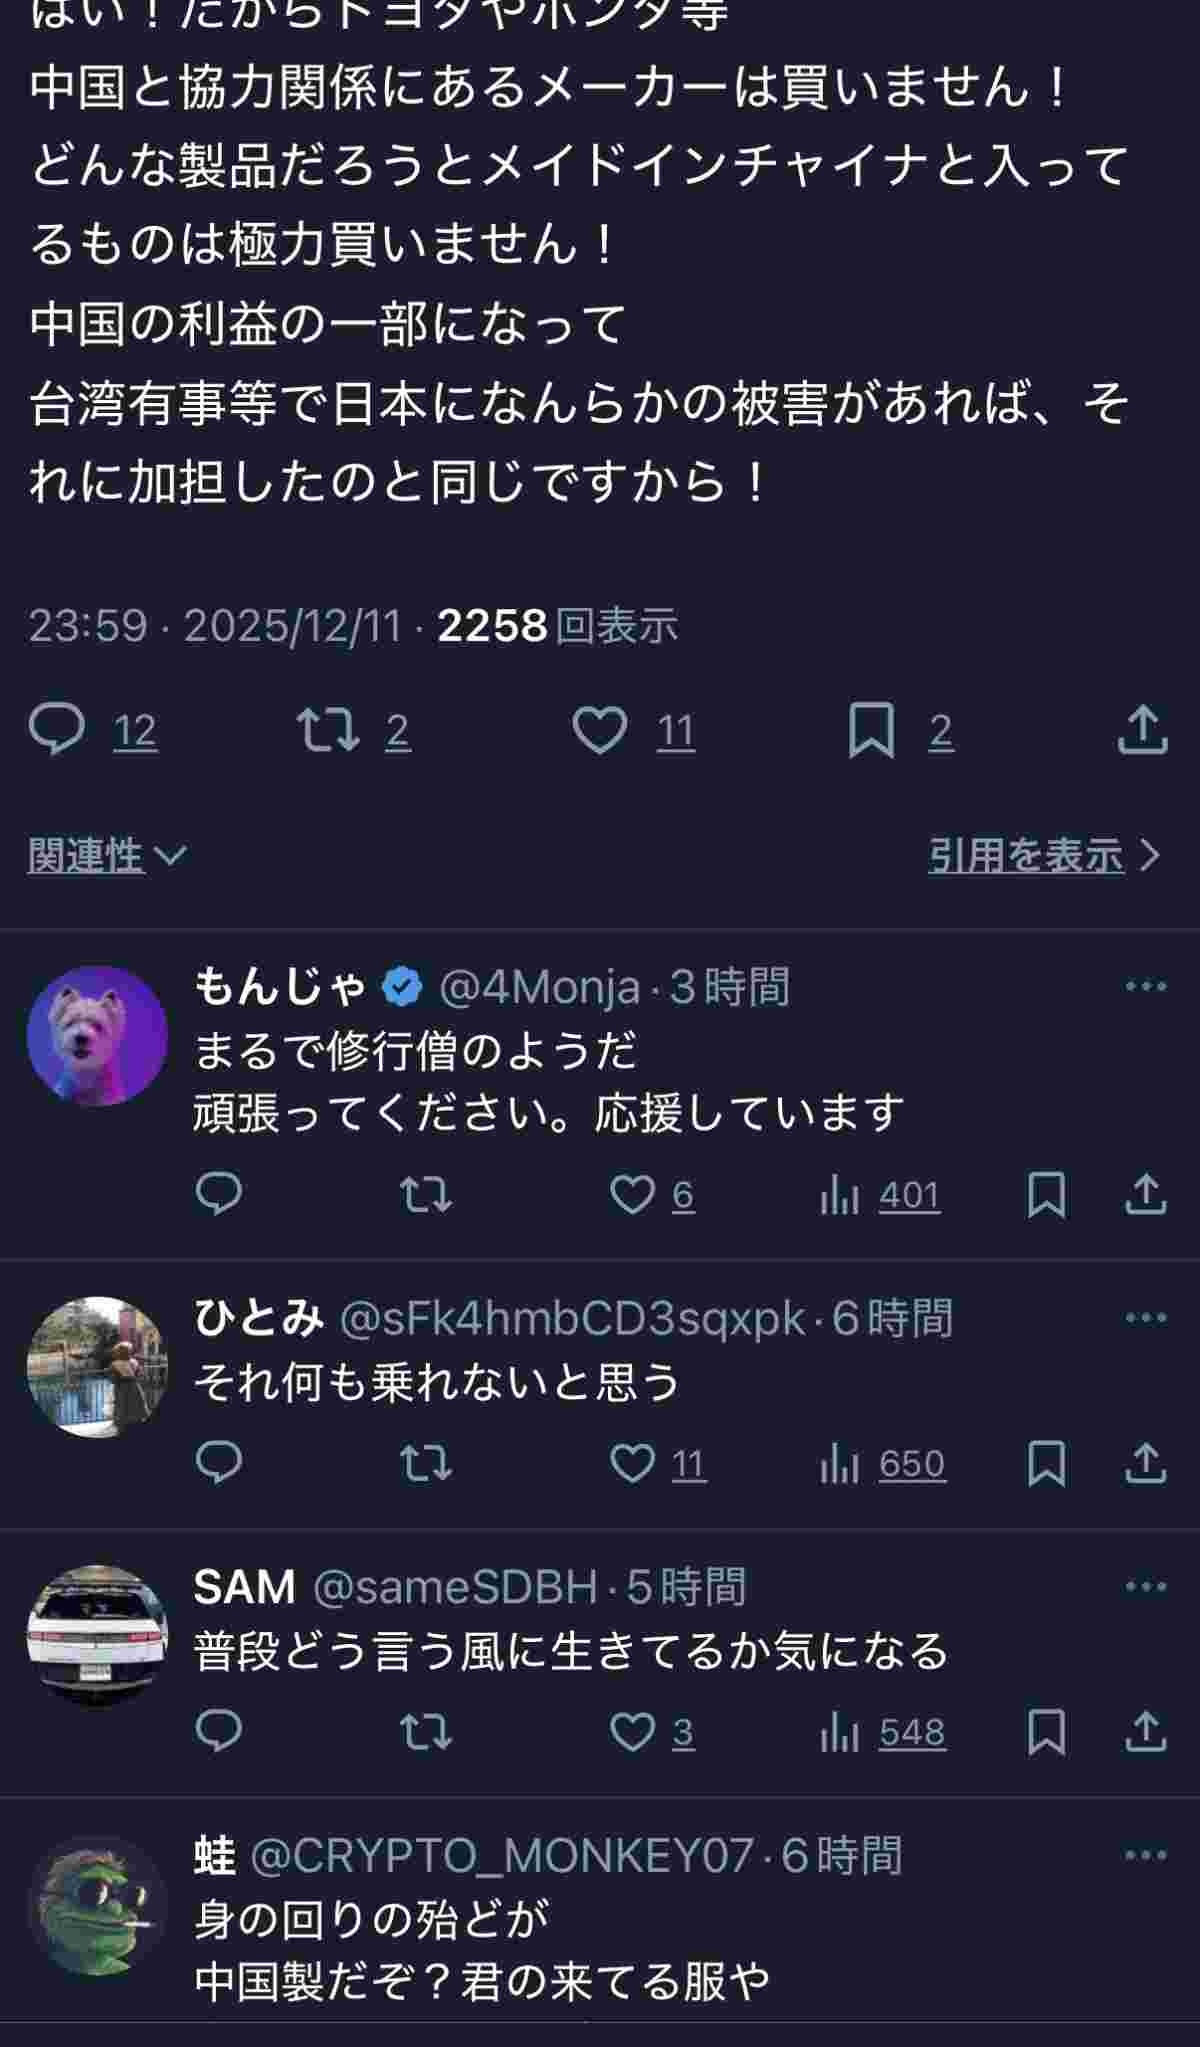The height and width of the screenshot is (2047, 1200).
Task: Open 引用を表示 quotes link
Action: point(1043,855)
